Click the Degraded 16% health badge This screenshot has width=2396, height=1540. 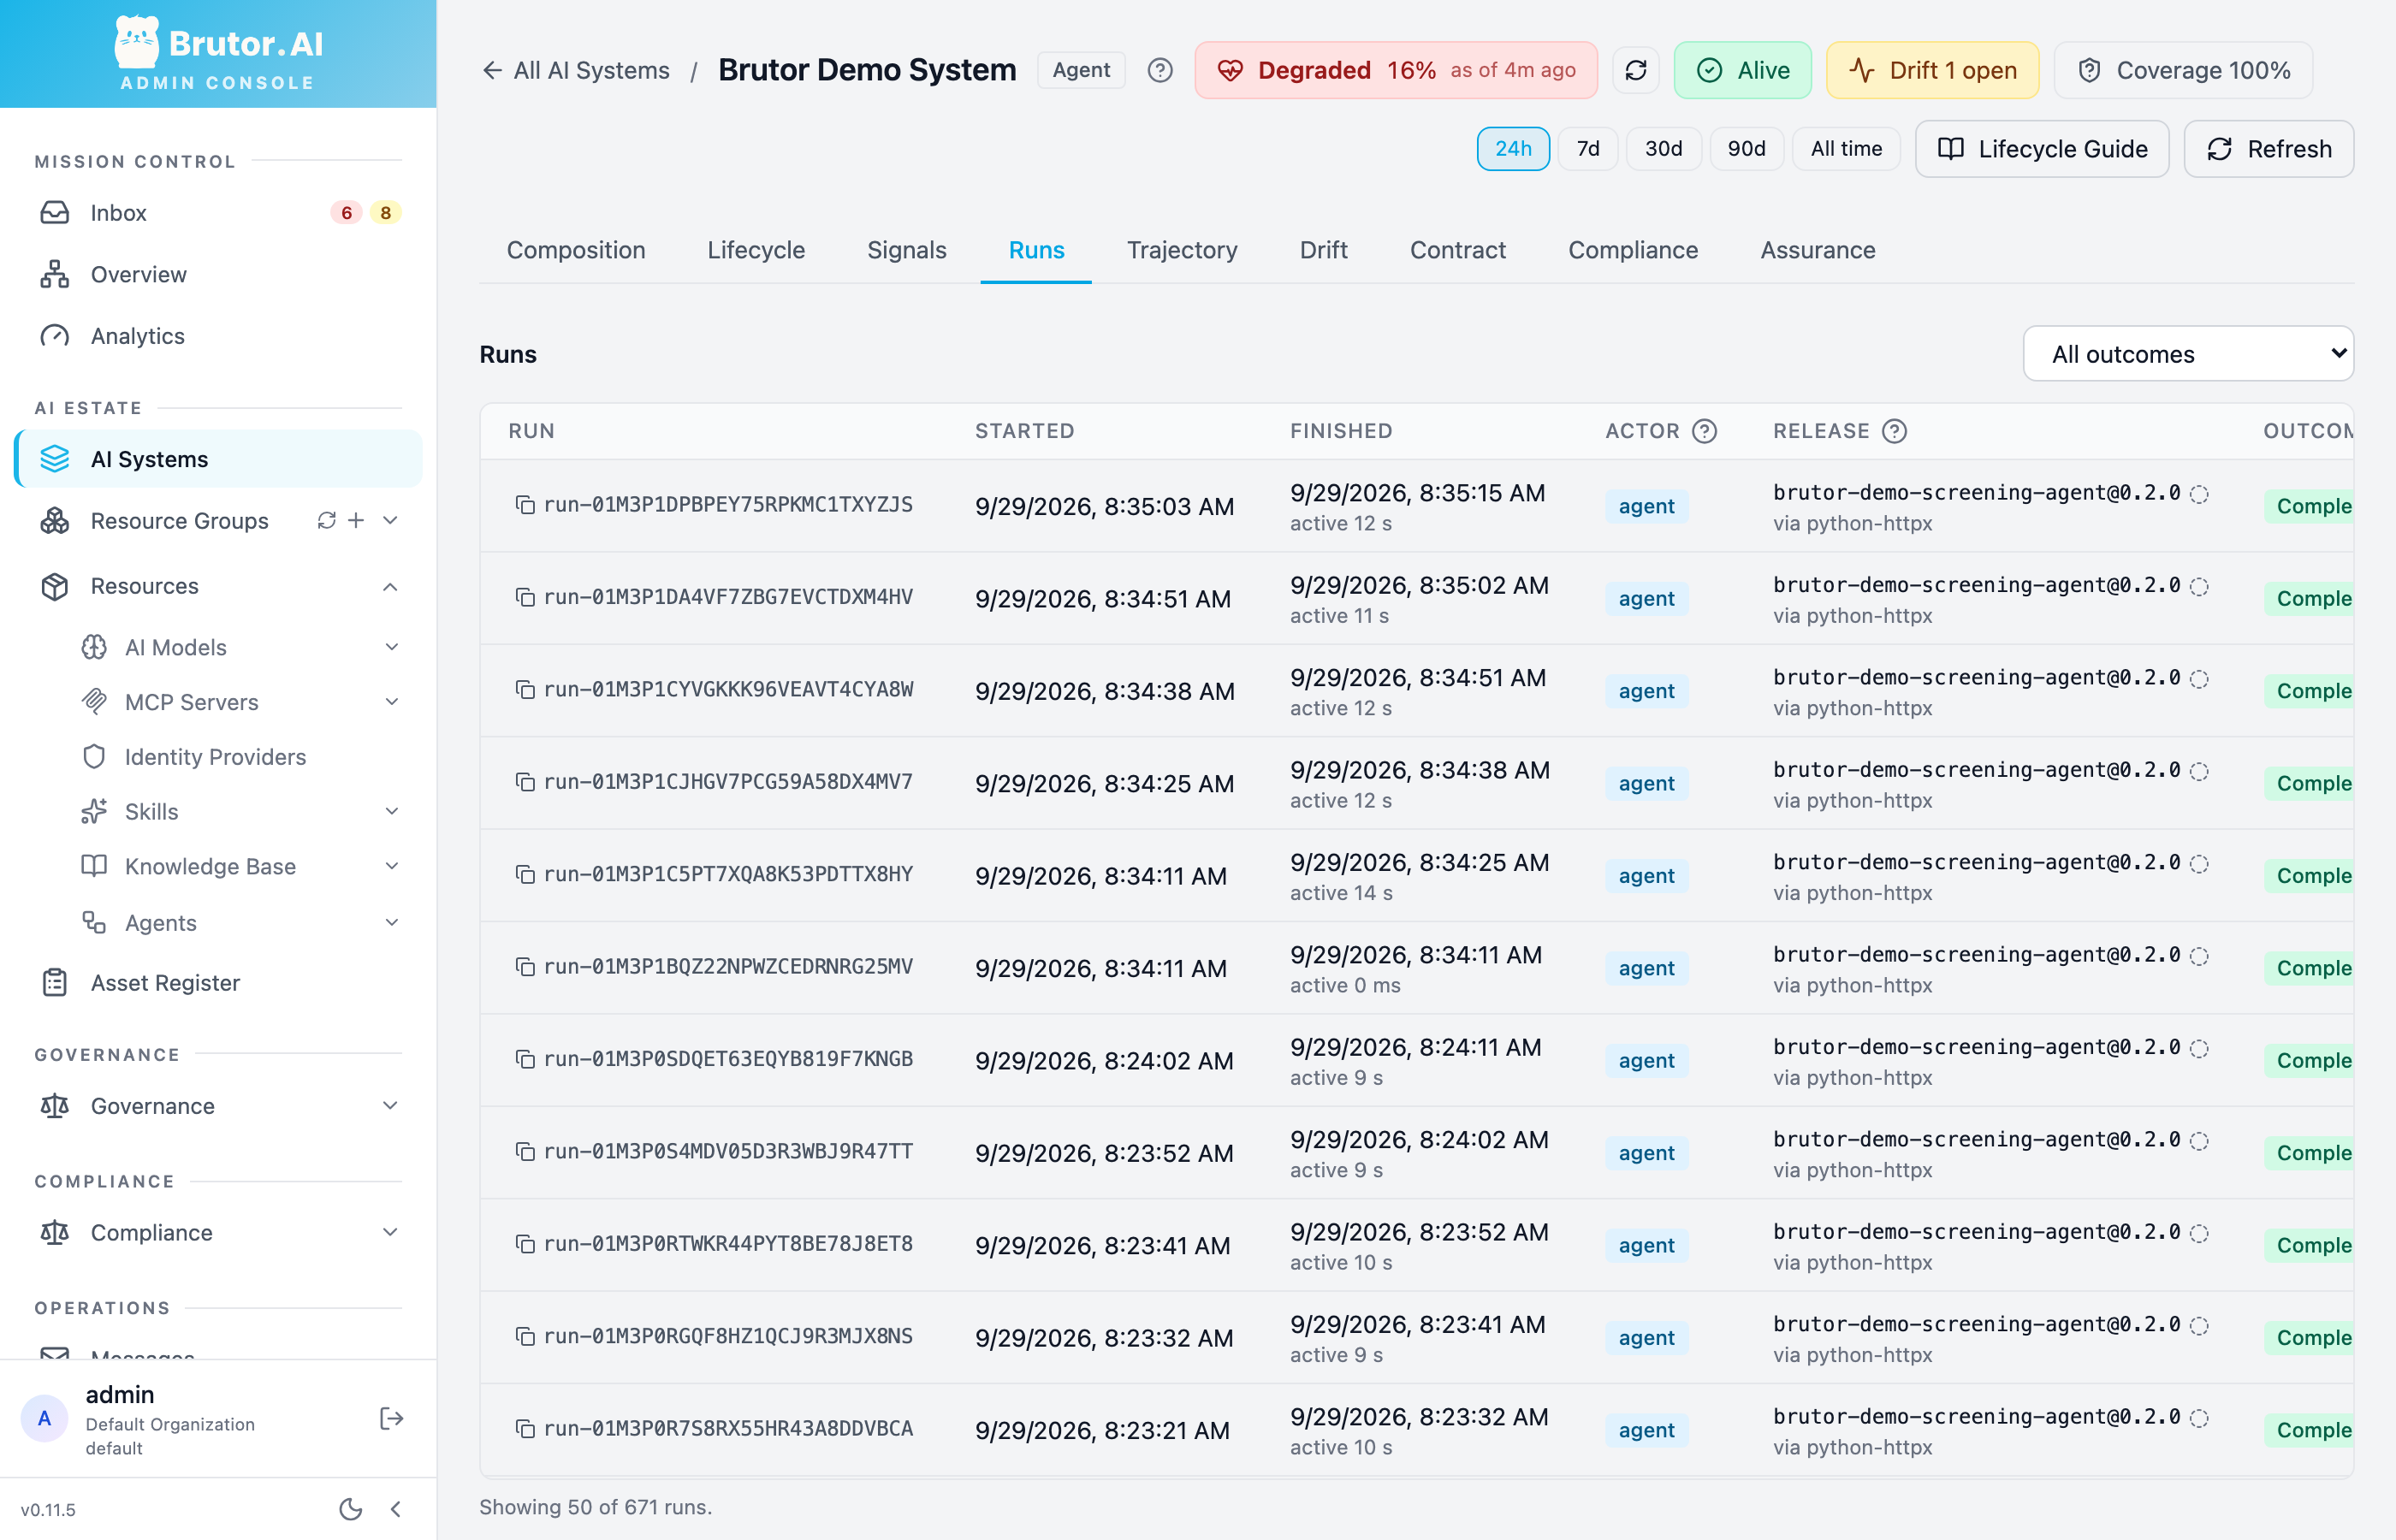pyautogui.click(x=1396, y=70)
